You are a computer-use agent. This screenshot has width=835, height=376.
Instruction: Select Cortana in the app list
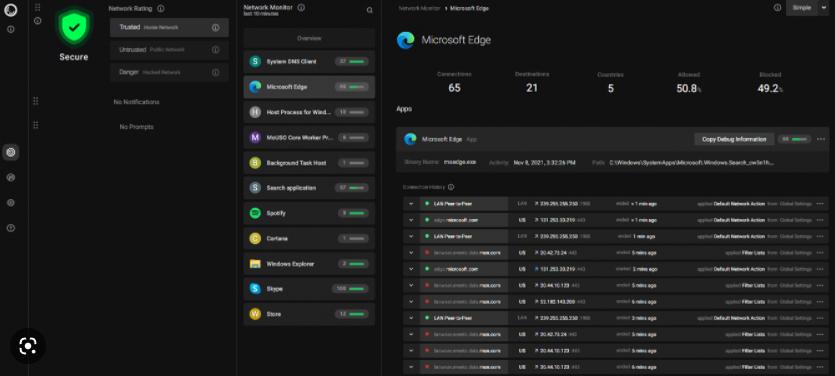309,239
